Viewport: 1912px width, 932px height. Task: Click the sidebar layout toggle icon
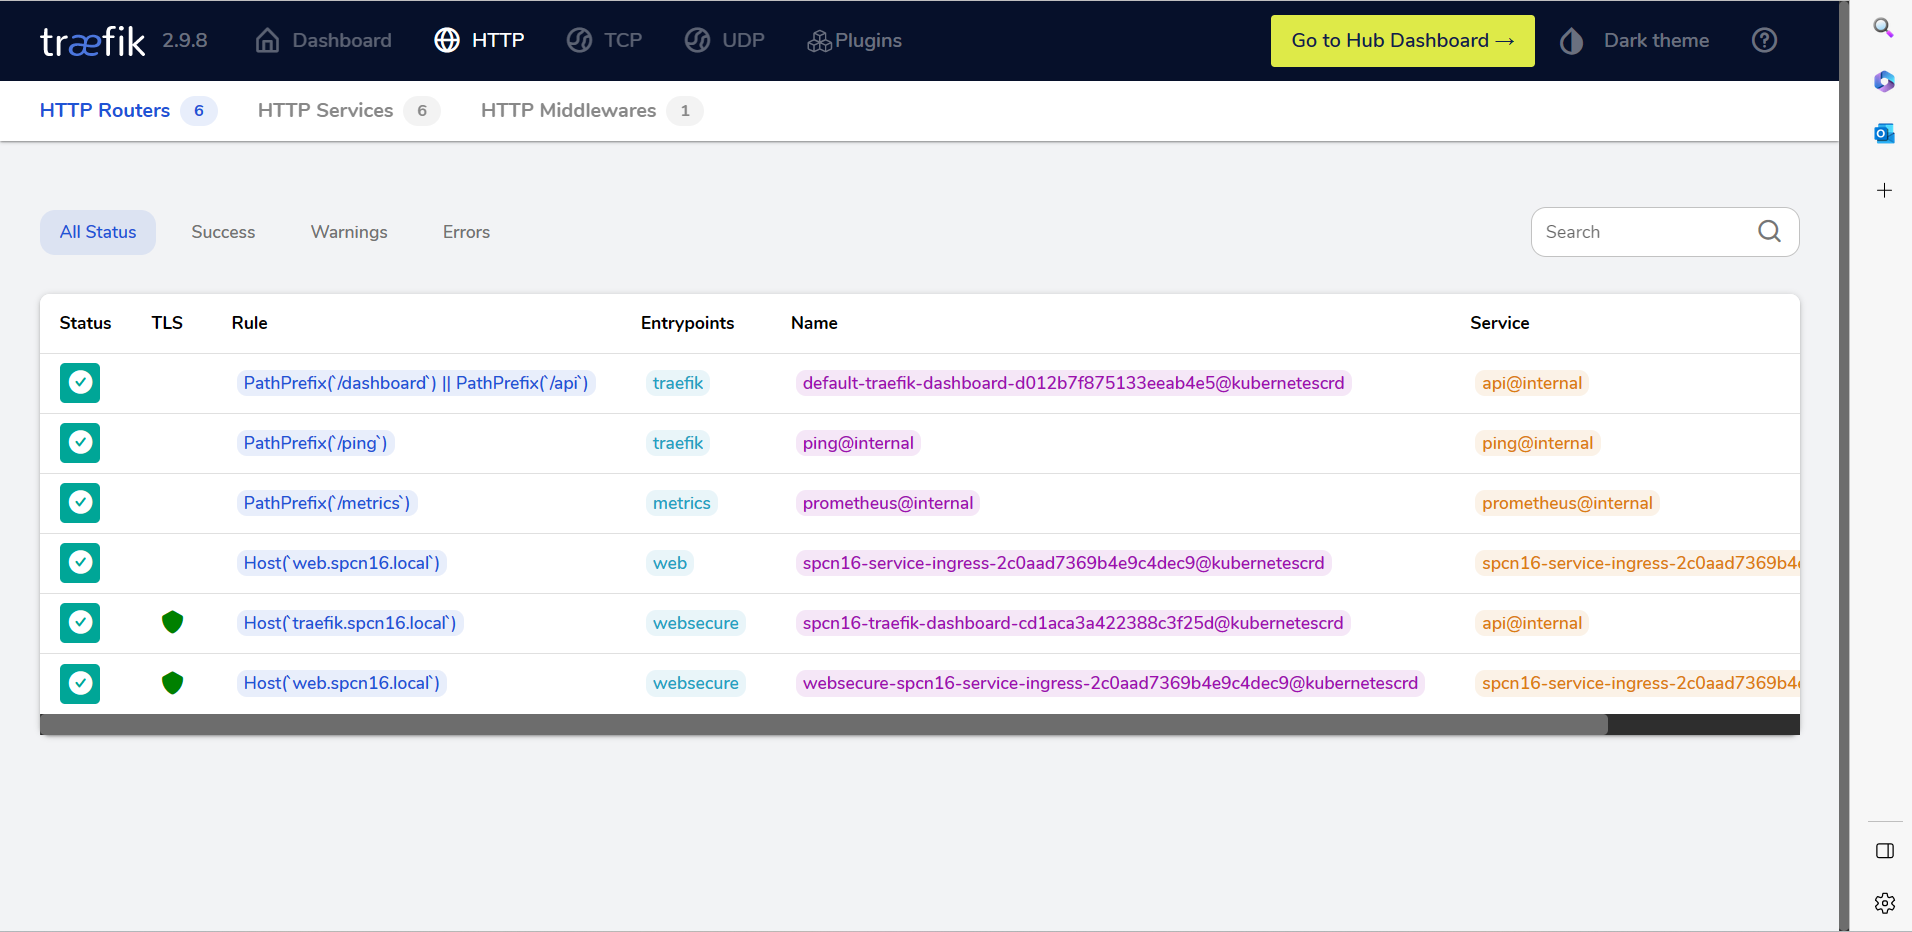[1885, 851]
